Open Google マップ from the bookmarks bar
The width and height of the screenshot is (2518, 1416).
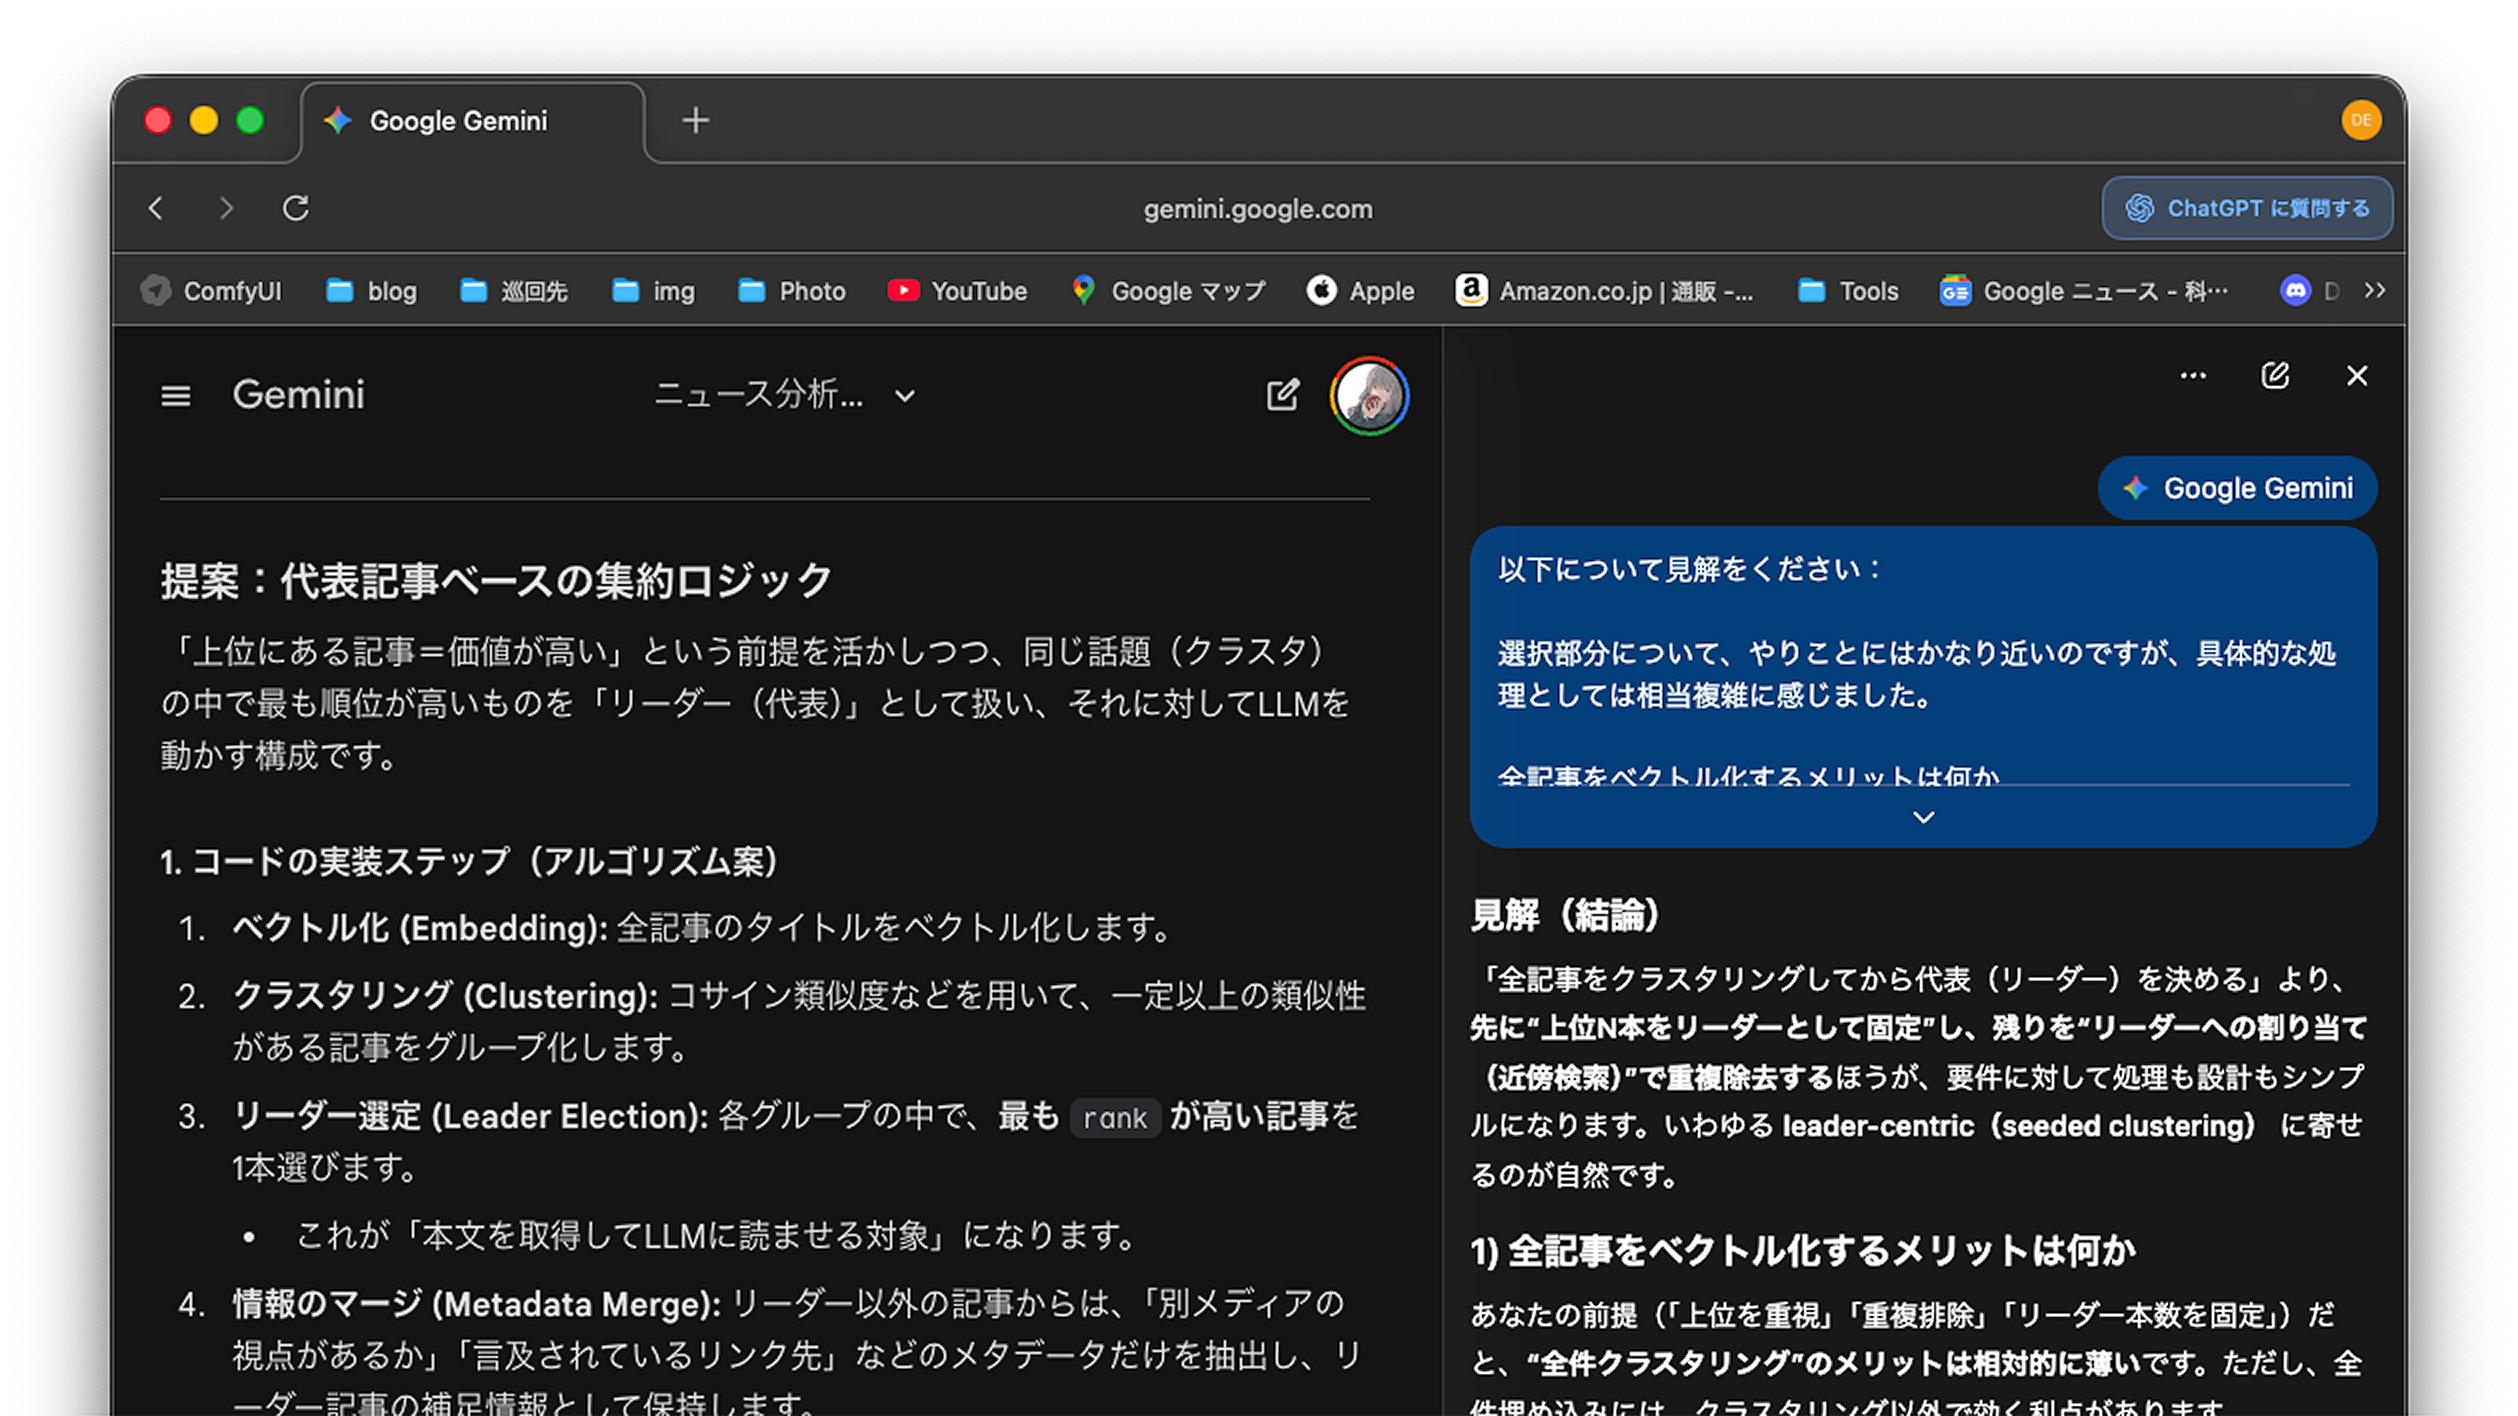coord(1166,291)
